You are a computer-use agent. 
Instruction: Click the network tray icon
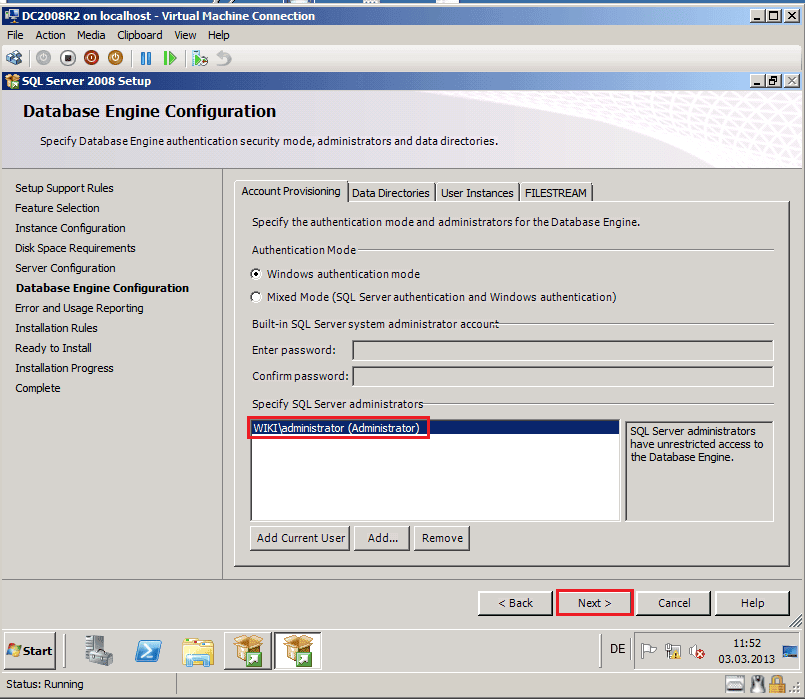[x=673, y=651]
